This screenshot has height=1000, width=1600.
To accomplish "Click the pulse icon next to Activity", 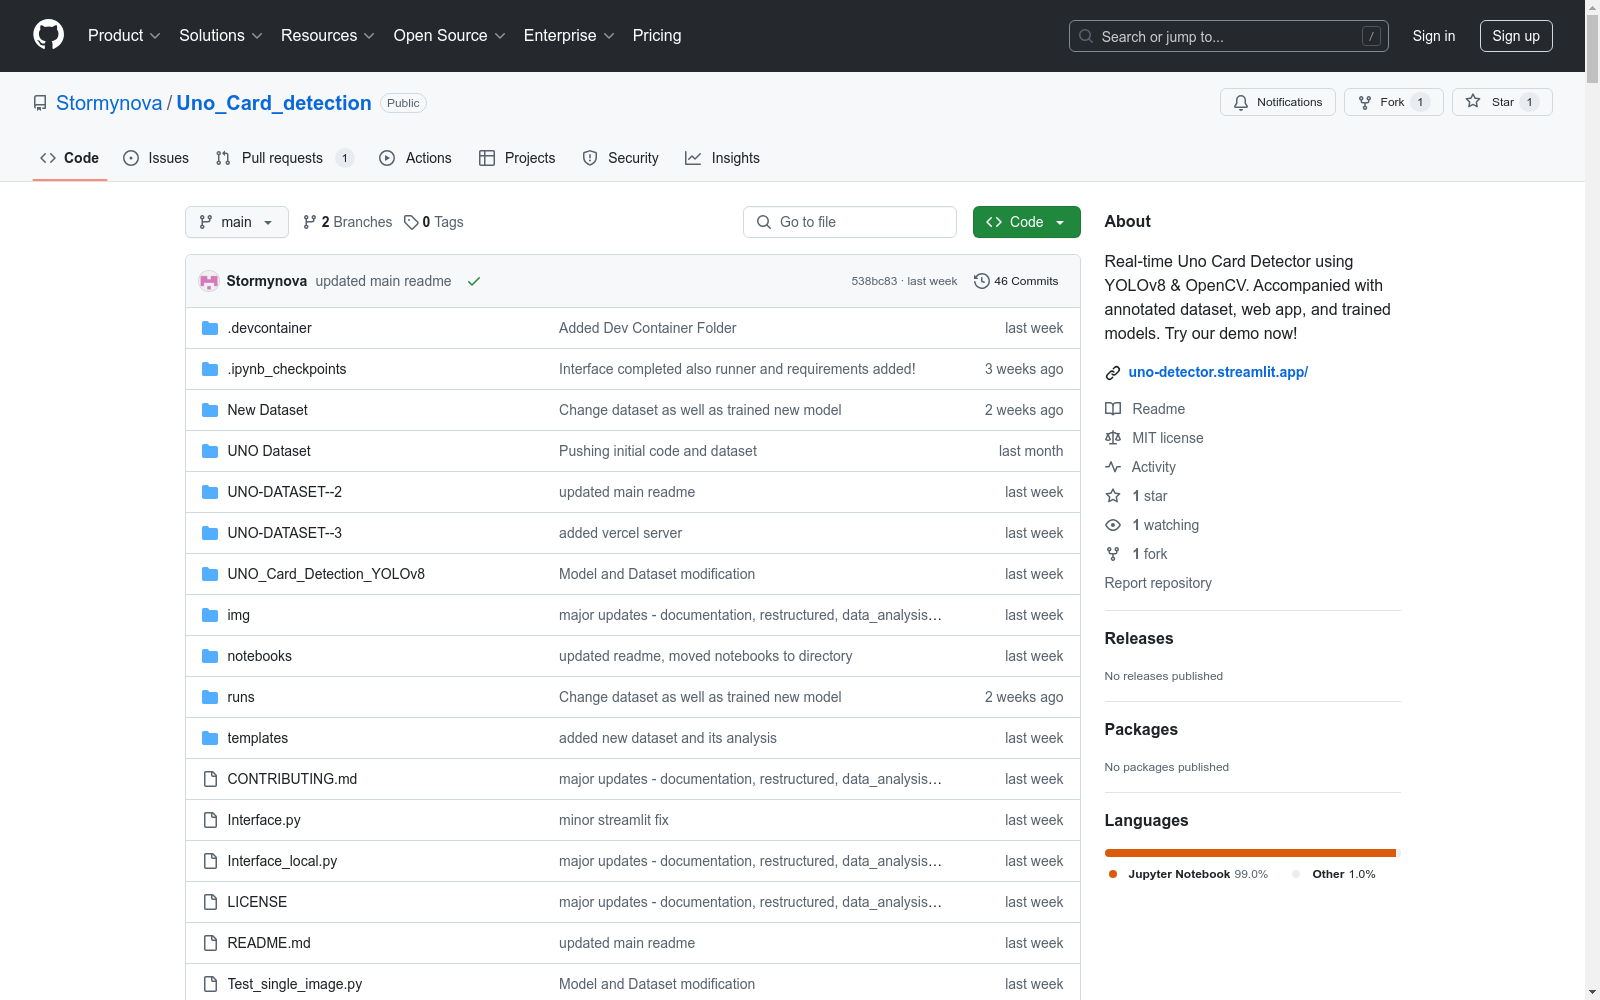I will 1113,467.
